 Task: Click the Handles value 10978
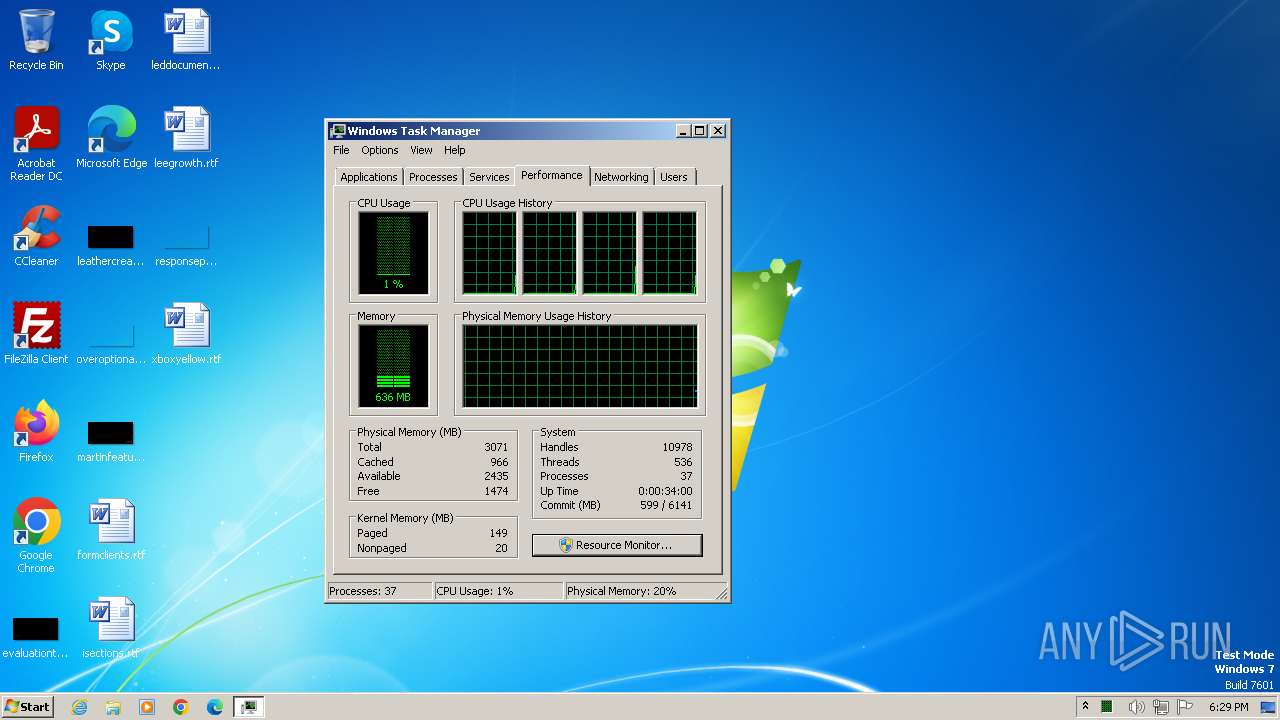pos(677,447)
